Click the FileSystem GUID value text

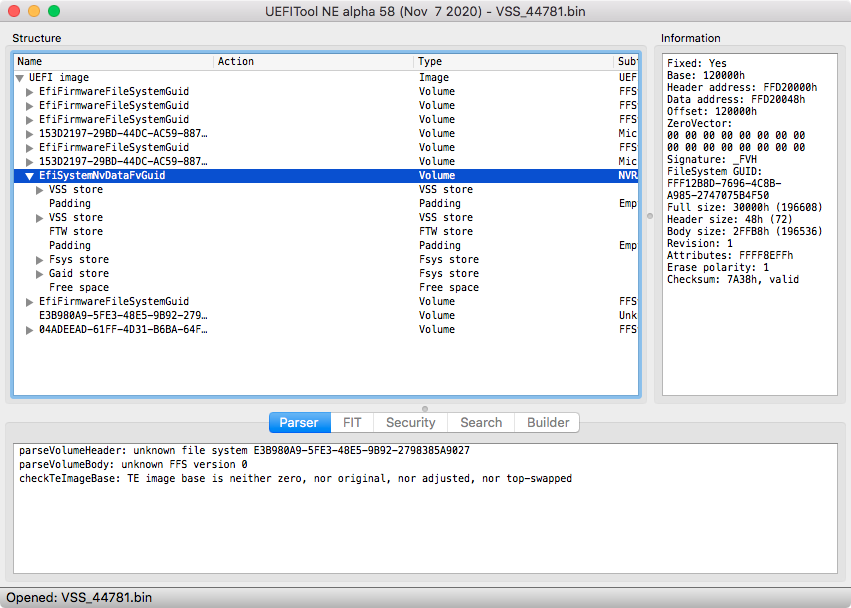pyautogui.click(x=724, y=189)
